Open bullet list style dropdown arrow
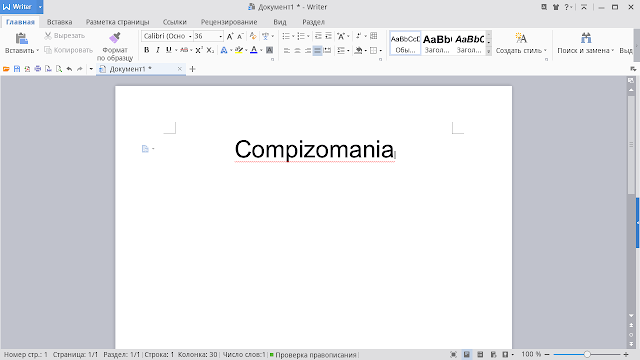The image size is (640, 360). (x=293, y=36)
